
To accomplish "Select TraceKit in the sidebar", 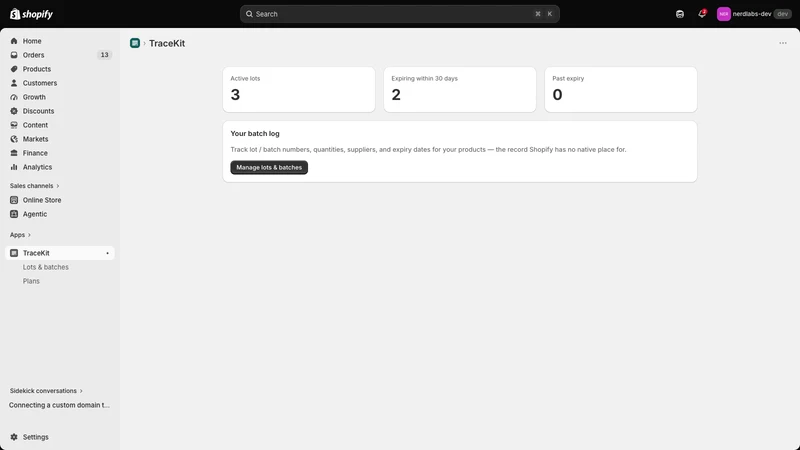I will pyautogui.click(x=60, y=253).
